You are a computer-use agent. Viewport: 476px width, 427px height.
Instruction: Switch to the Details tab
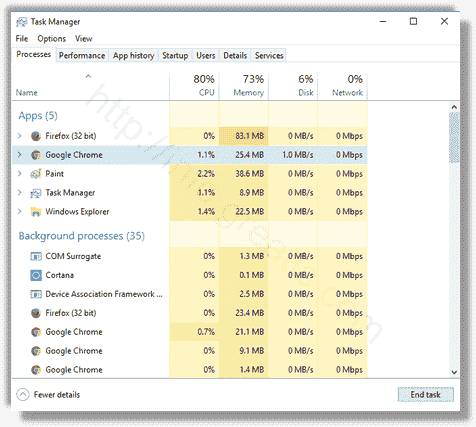coord(235,56)
